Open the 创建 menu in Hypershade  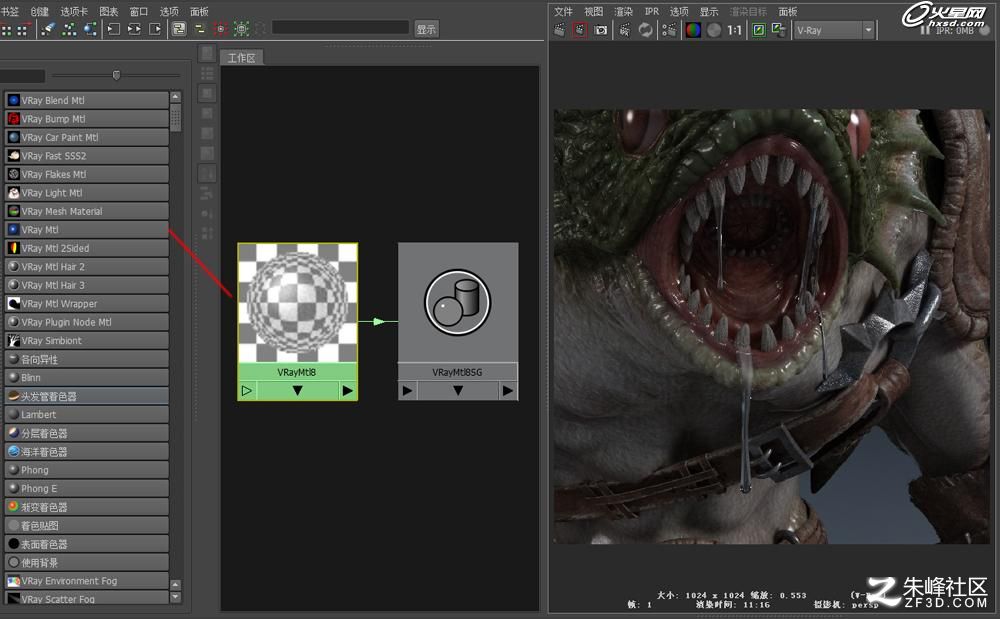40,11
